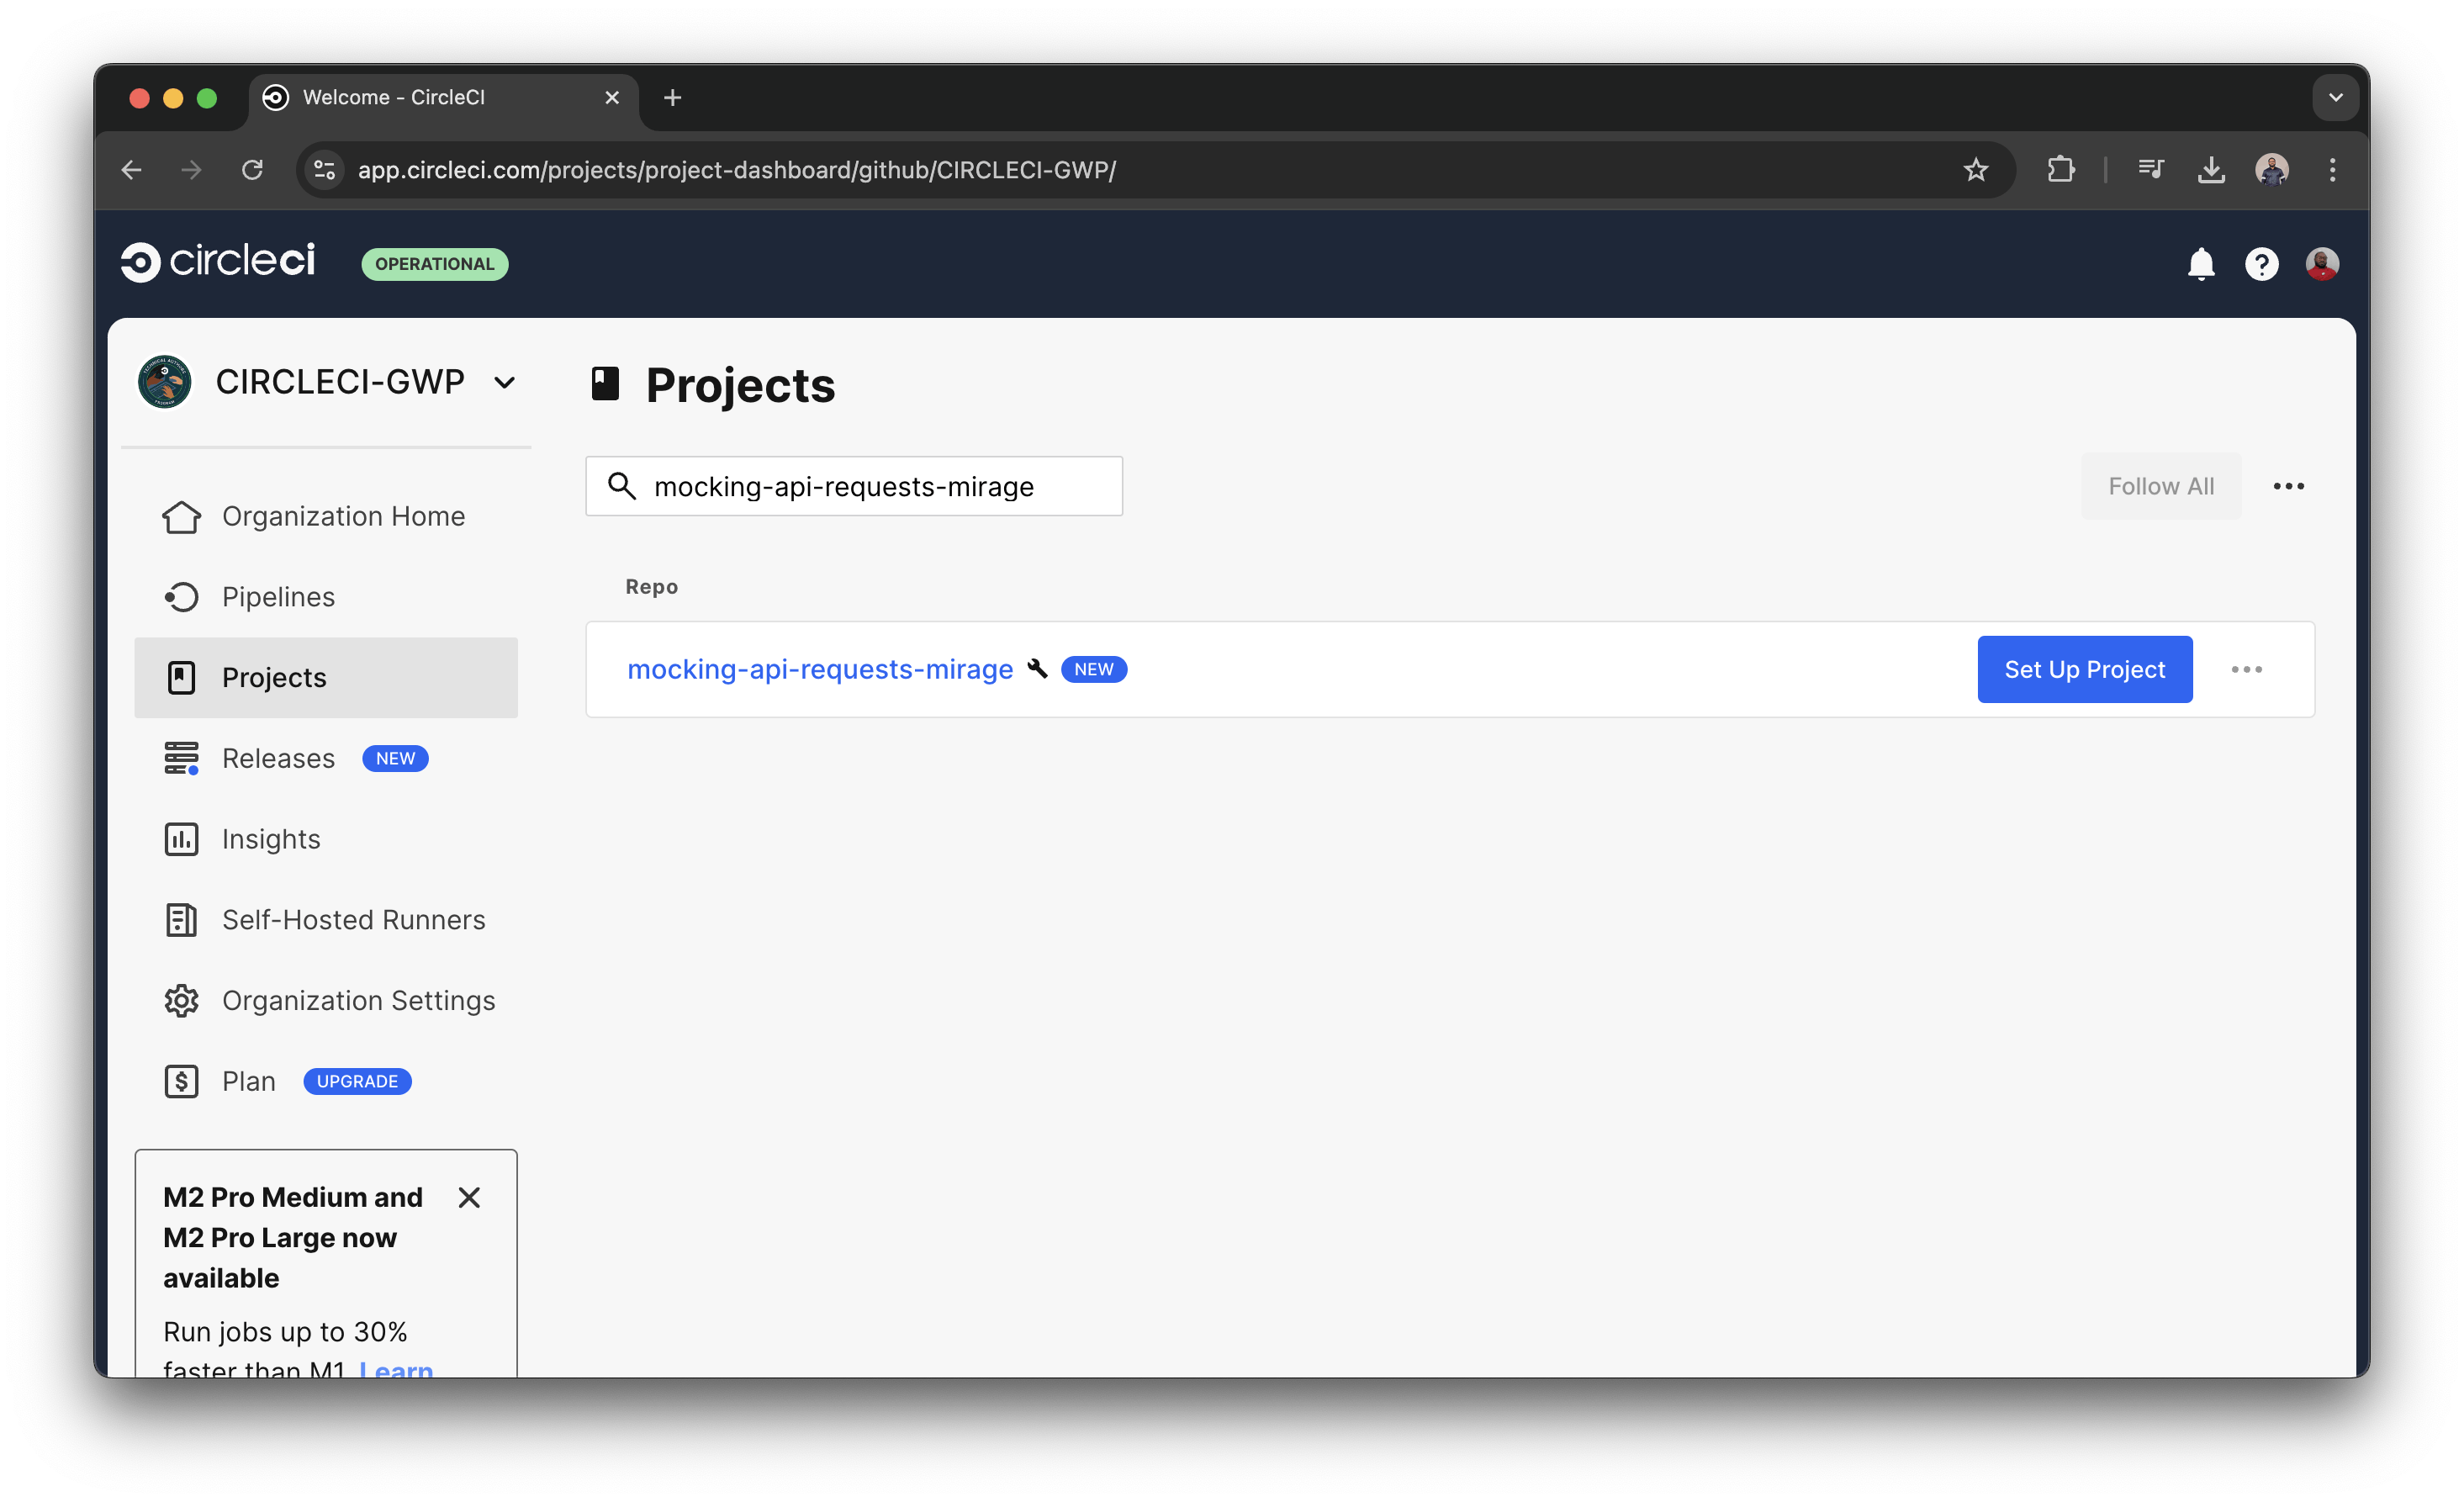Open the mocking-api-requests-mirage repo link
Screen dimensions: 2464x1502
[x=818, y=669]
